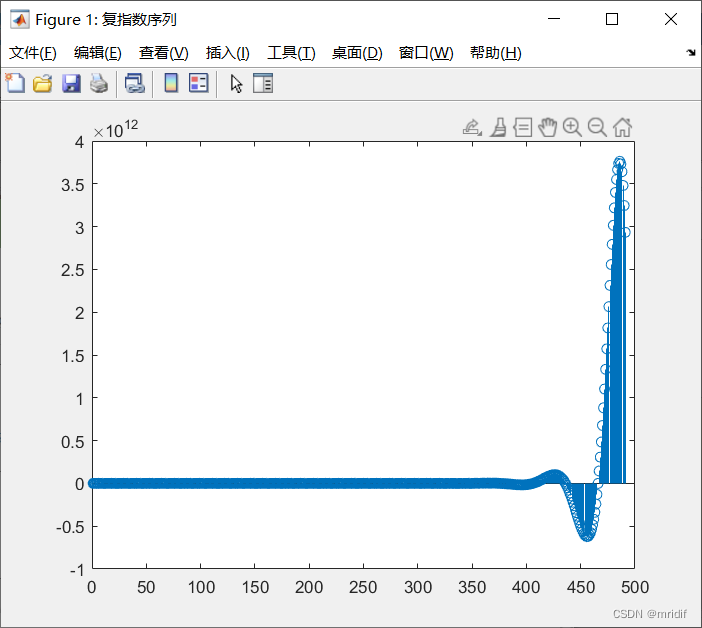Click the MATLAB logo in the title bar
Image resolution: width=702 pixels, height=628 pixels.
pos(20,20)
